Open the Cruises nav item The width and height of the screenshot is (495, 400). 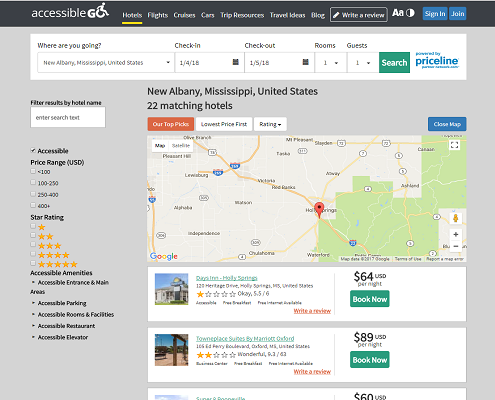coord(184,15)
